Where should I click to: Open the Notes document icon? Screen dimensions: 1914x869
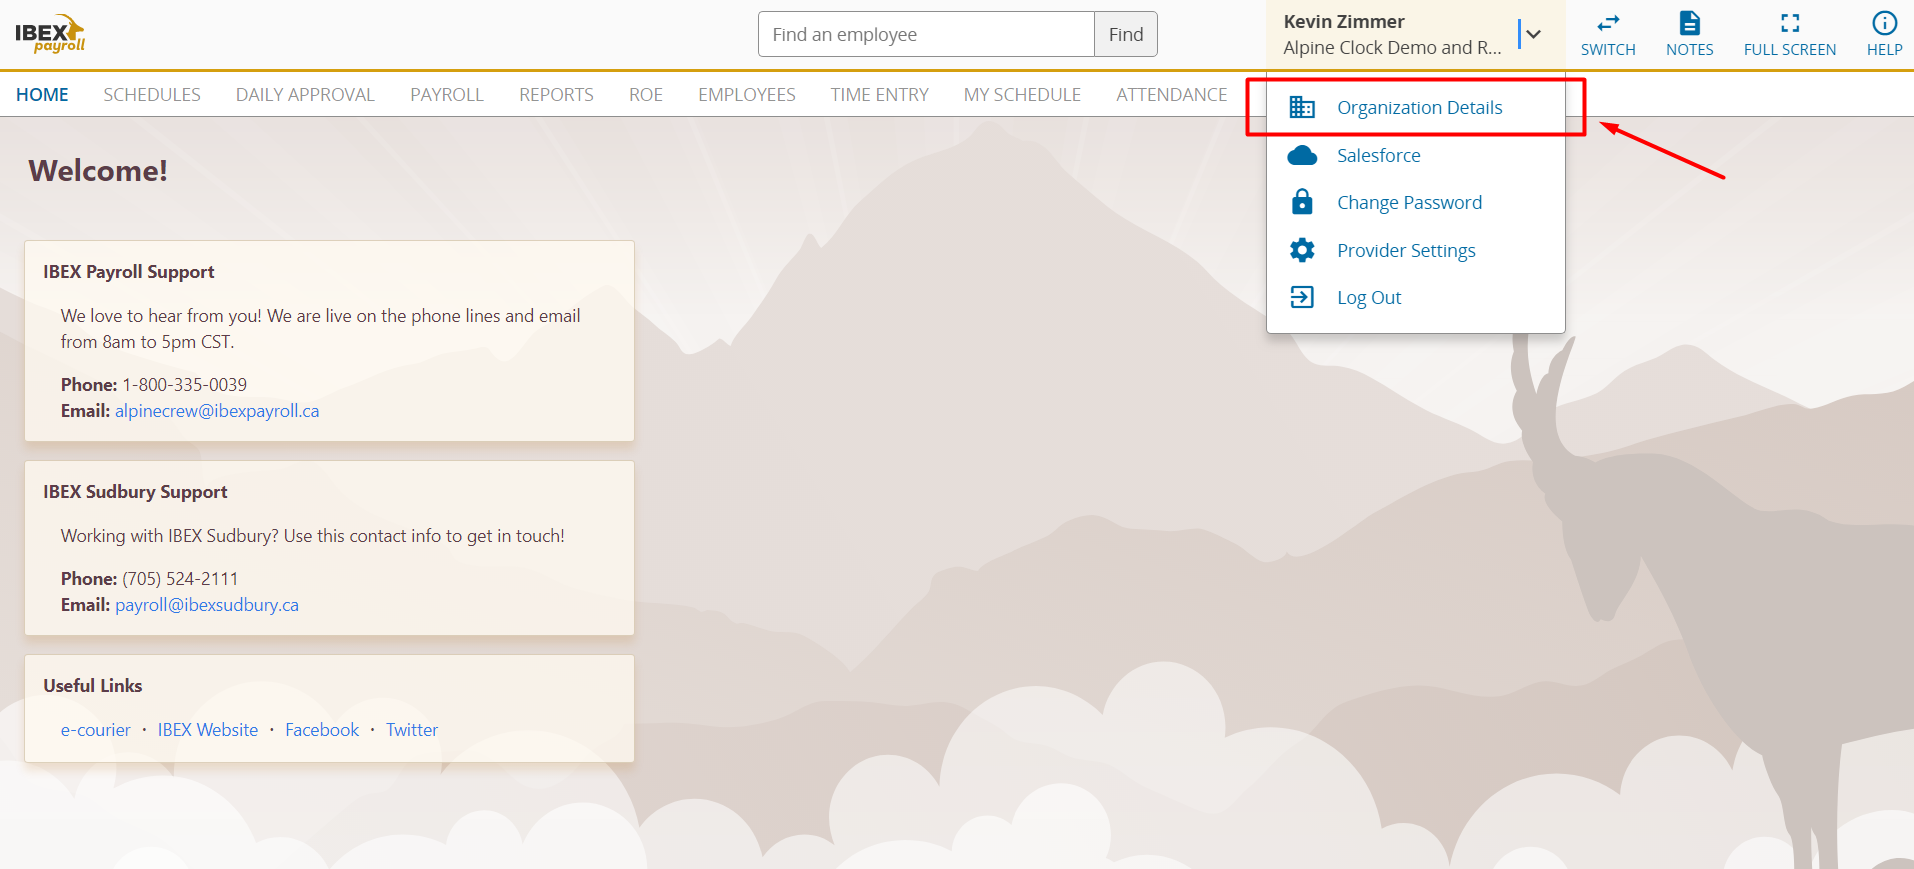click(1689, 23)
